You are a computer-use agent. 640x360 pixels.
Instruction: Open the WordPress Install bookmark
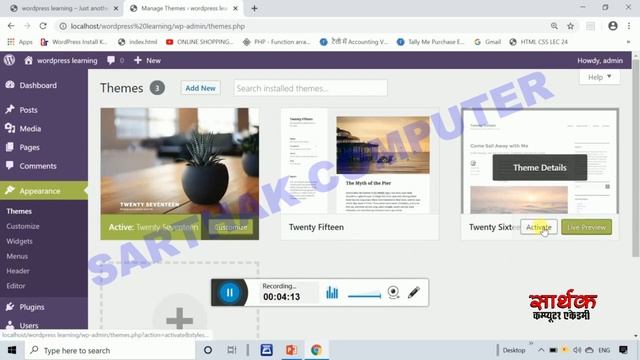[74, 42]
